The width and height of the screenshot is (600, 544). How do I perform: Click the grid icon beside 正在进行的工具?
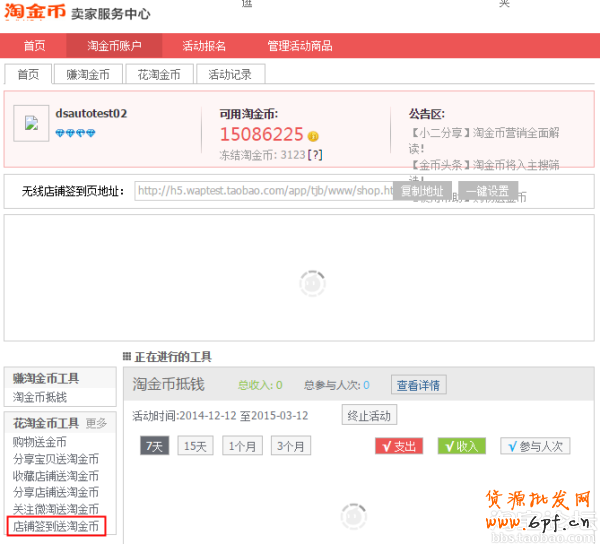pyautogui.click(x=126, y=357)
